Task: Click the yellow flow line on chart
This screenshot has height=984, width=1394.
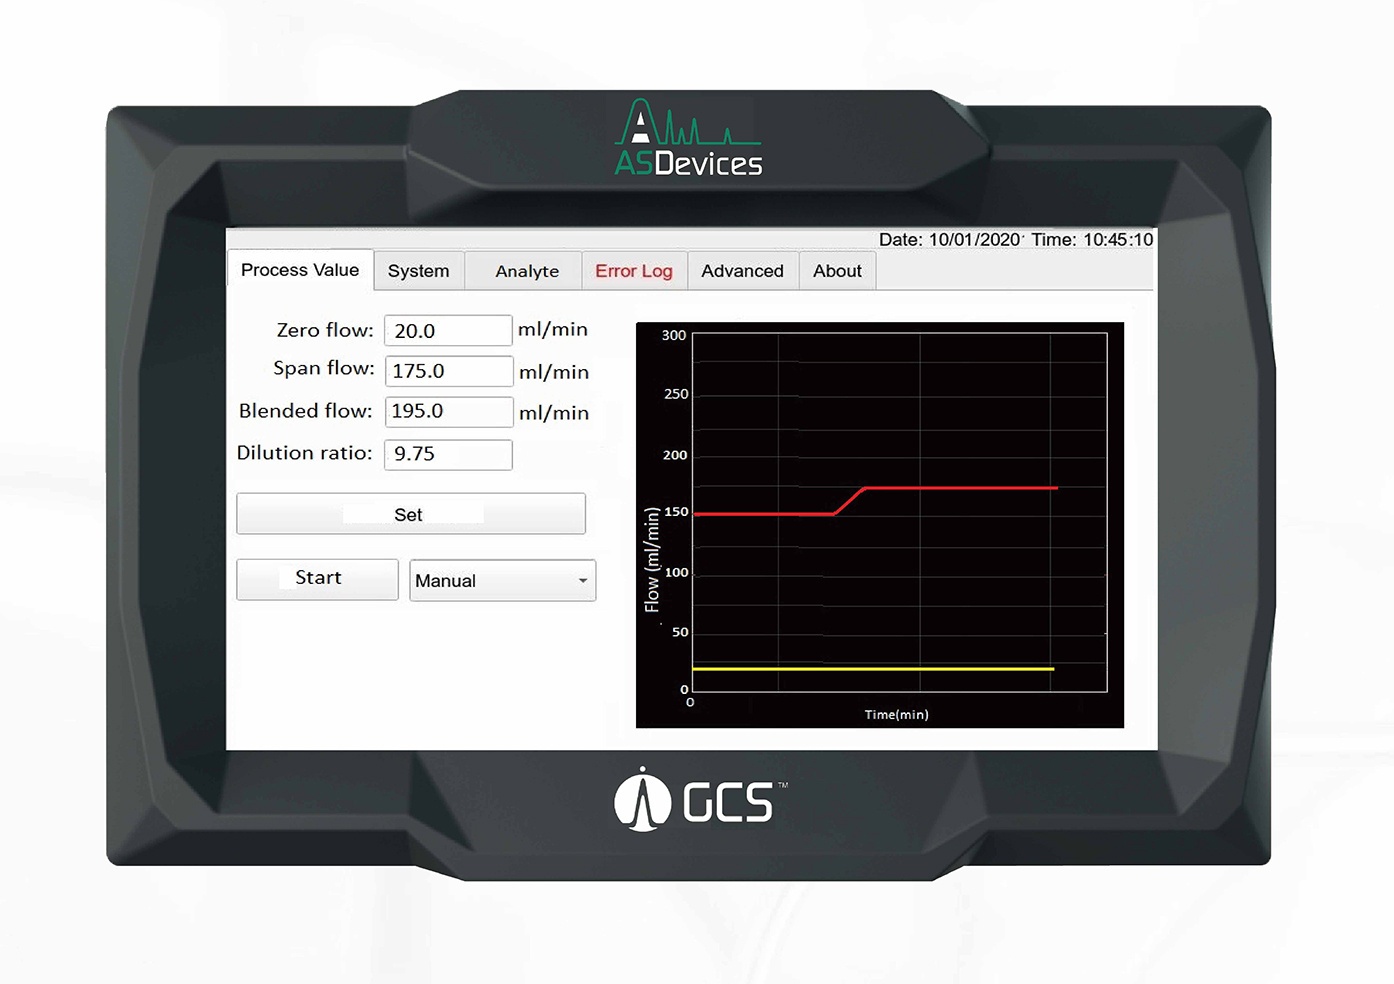Action: (870, 668)
